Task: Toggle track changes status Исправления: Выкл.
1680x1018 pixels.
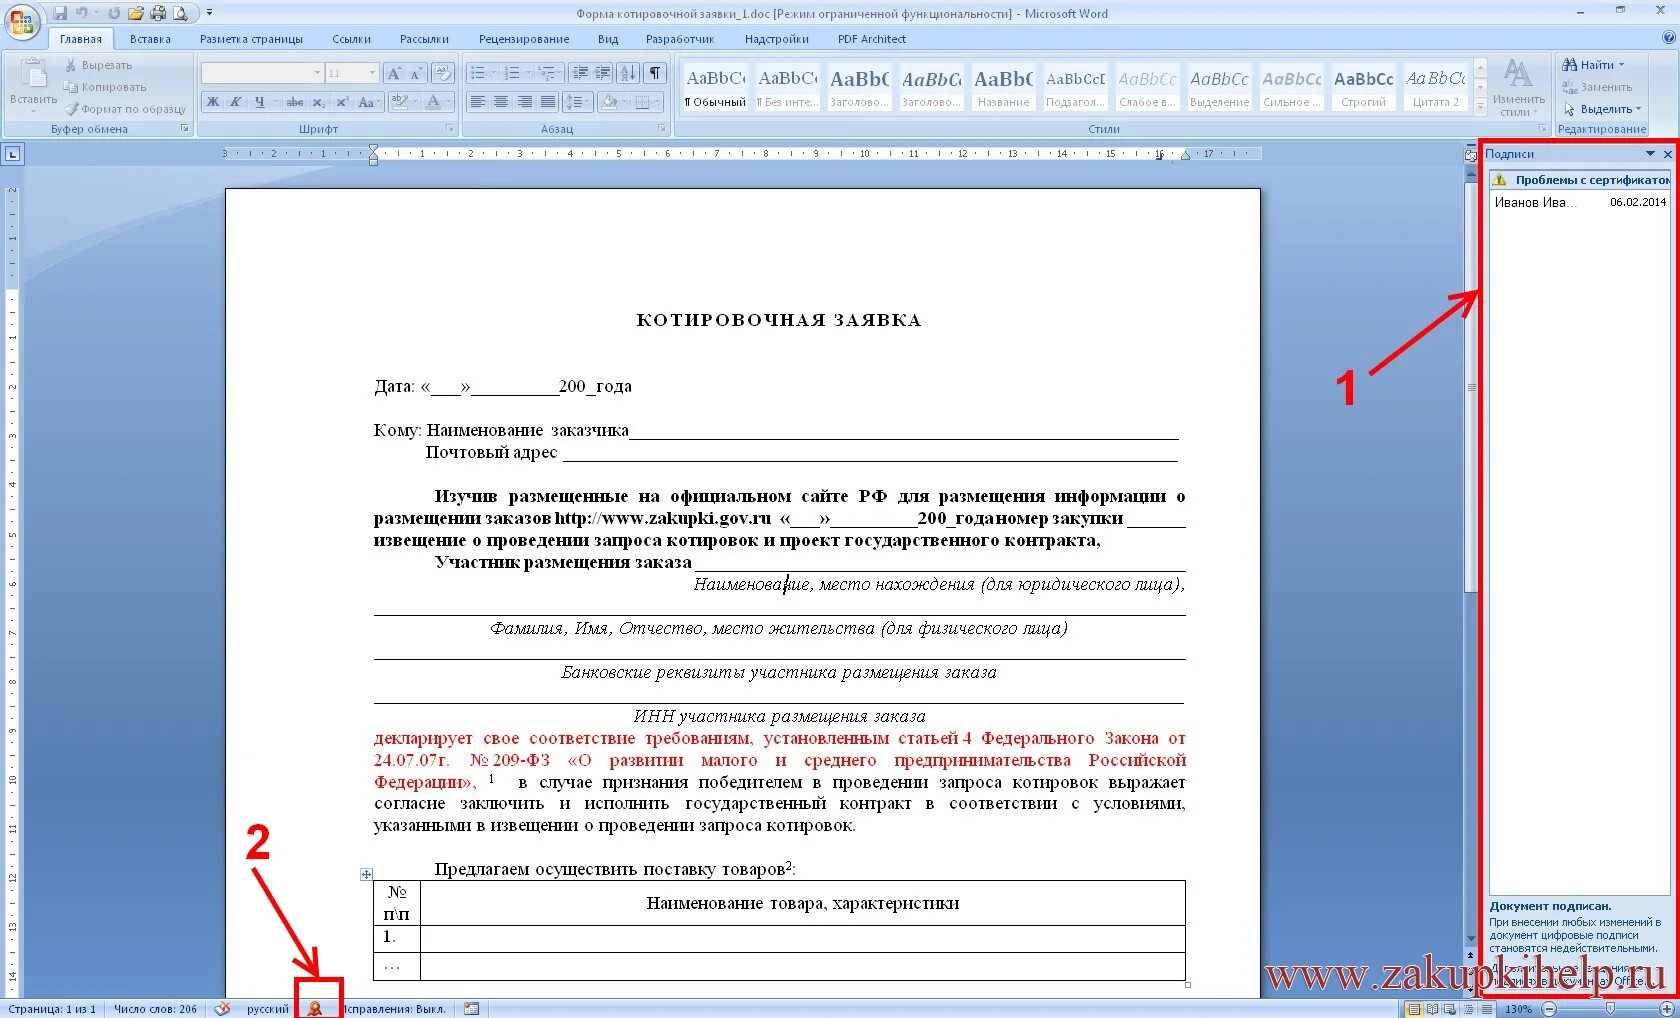Action: [394, 1009]
